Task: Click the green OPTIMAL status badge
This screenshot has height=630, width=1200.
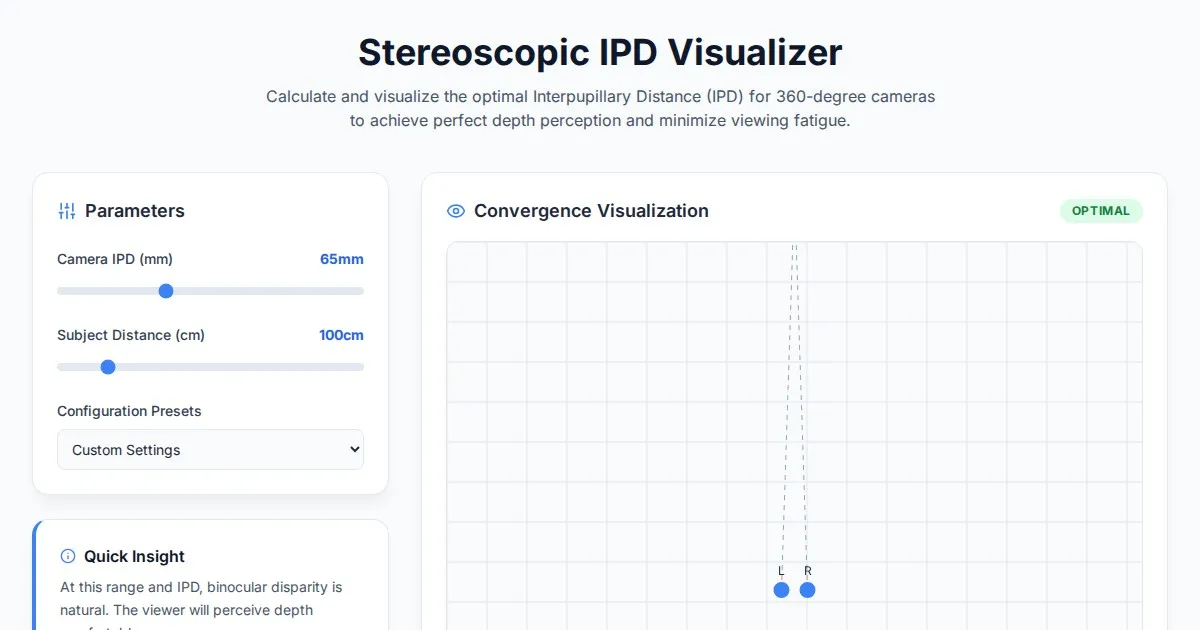Action: [x=1100, y=211]
